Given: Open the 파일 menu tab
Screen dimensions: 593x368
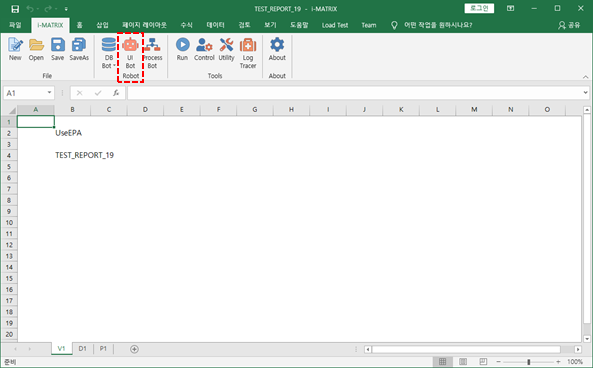Looking at the screenshot, I should pos(15,25).
